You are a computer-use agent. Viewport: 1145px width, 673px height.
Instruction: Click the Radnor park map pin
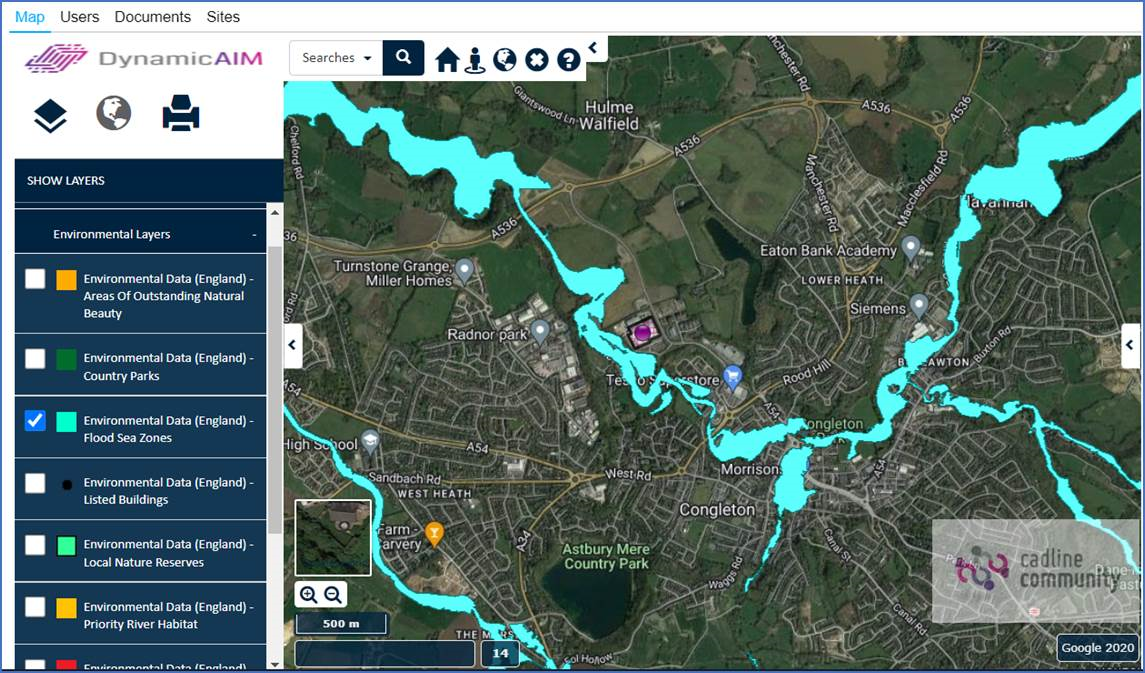tap(540, 332)
